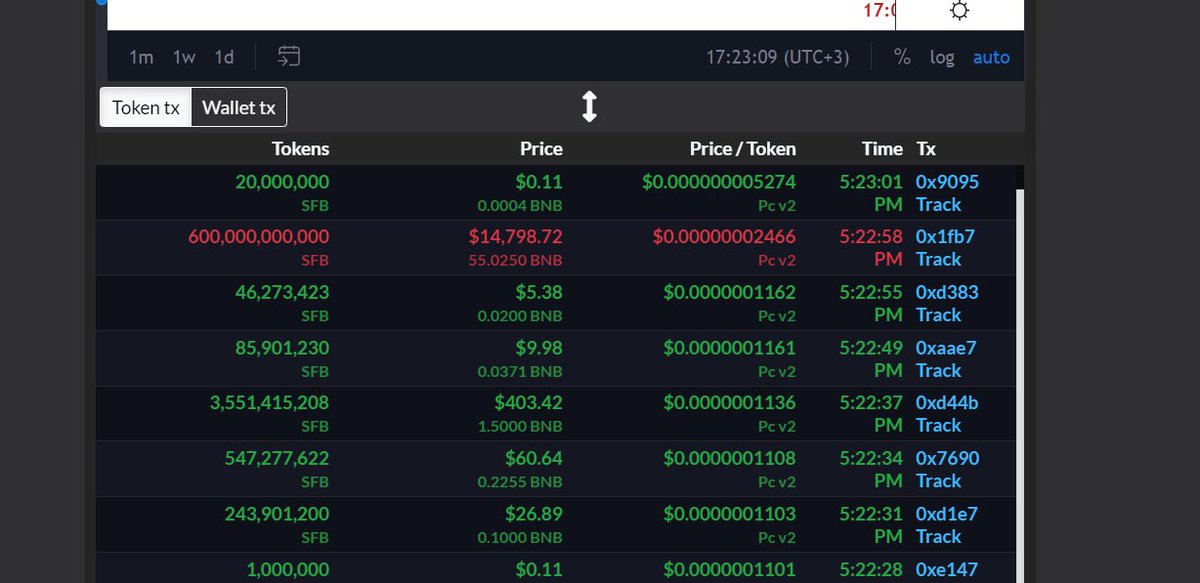The width and height of the screenshot is (1200, 583).
Task: Click the $60.64 price cell
Action: [x=533, y=458]
